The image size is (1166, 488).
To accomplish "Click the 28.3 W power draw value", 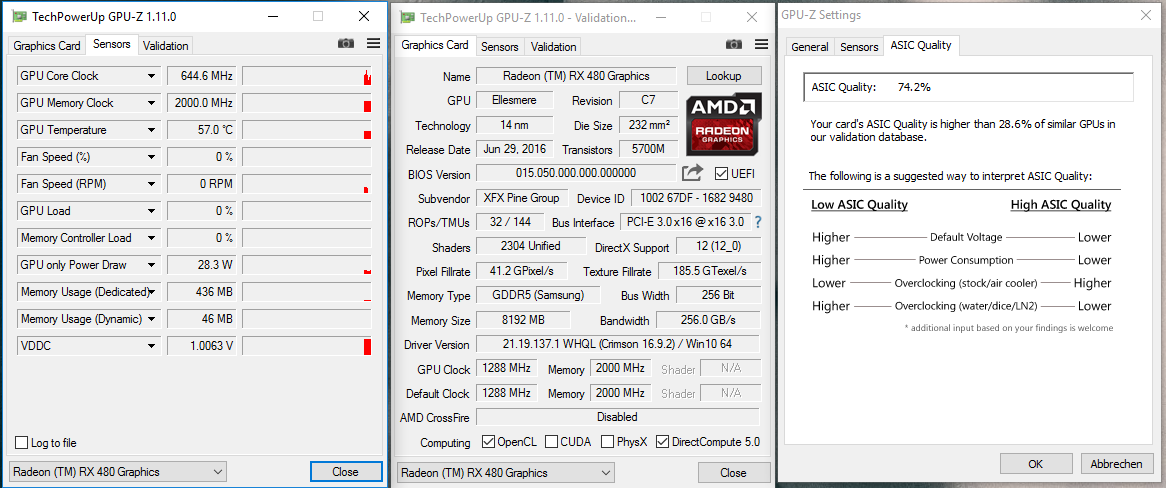I will (201, 265).
